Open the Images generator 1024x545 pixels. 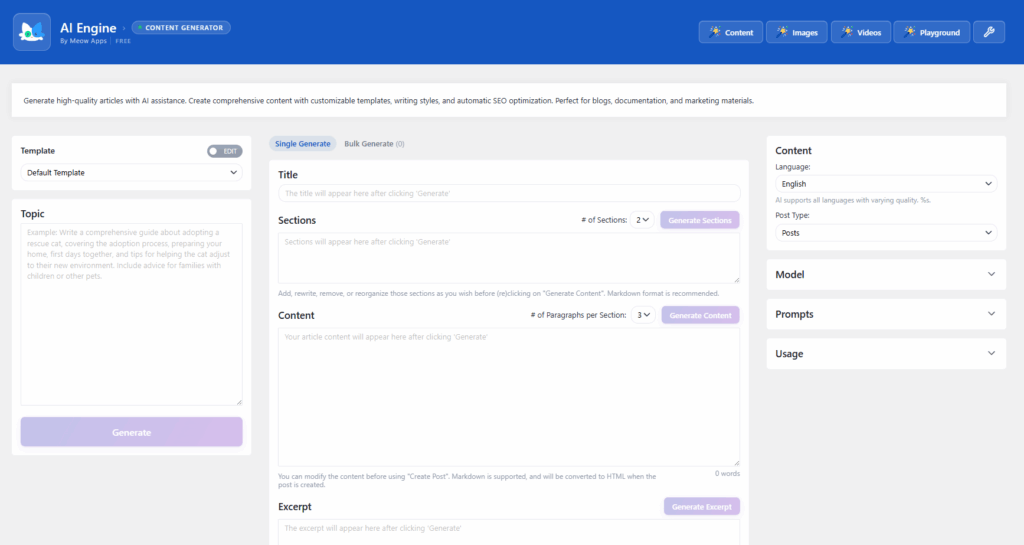(797, 32)
